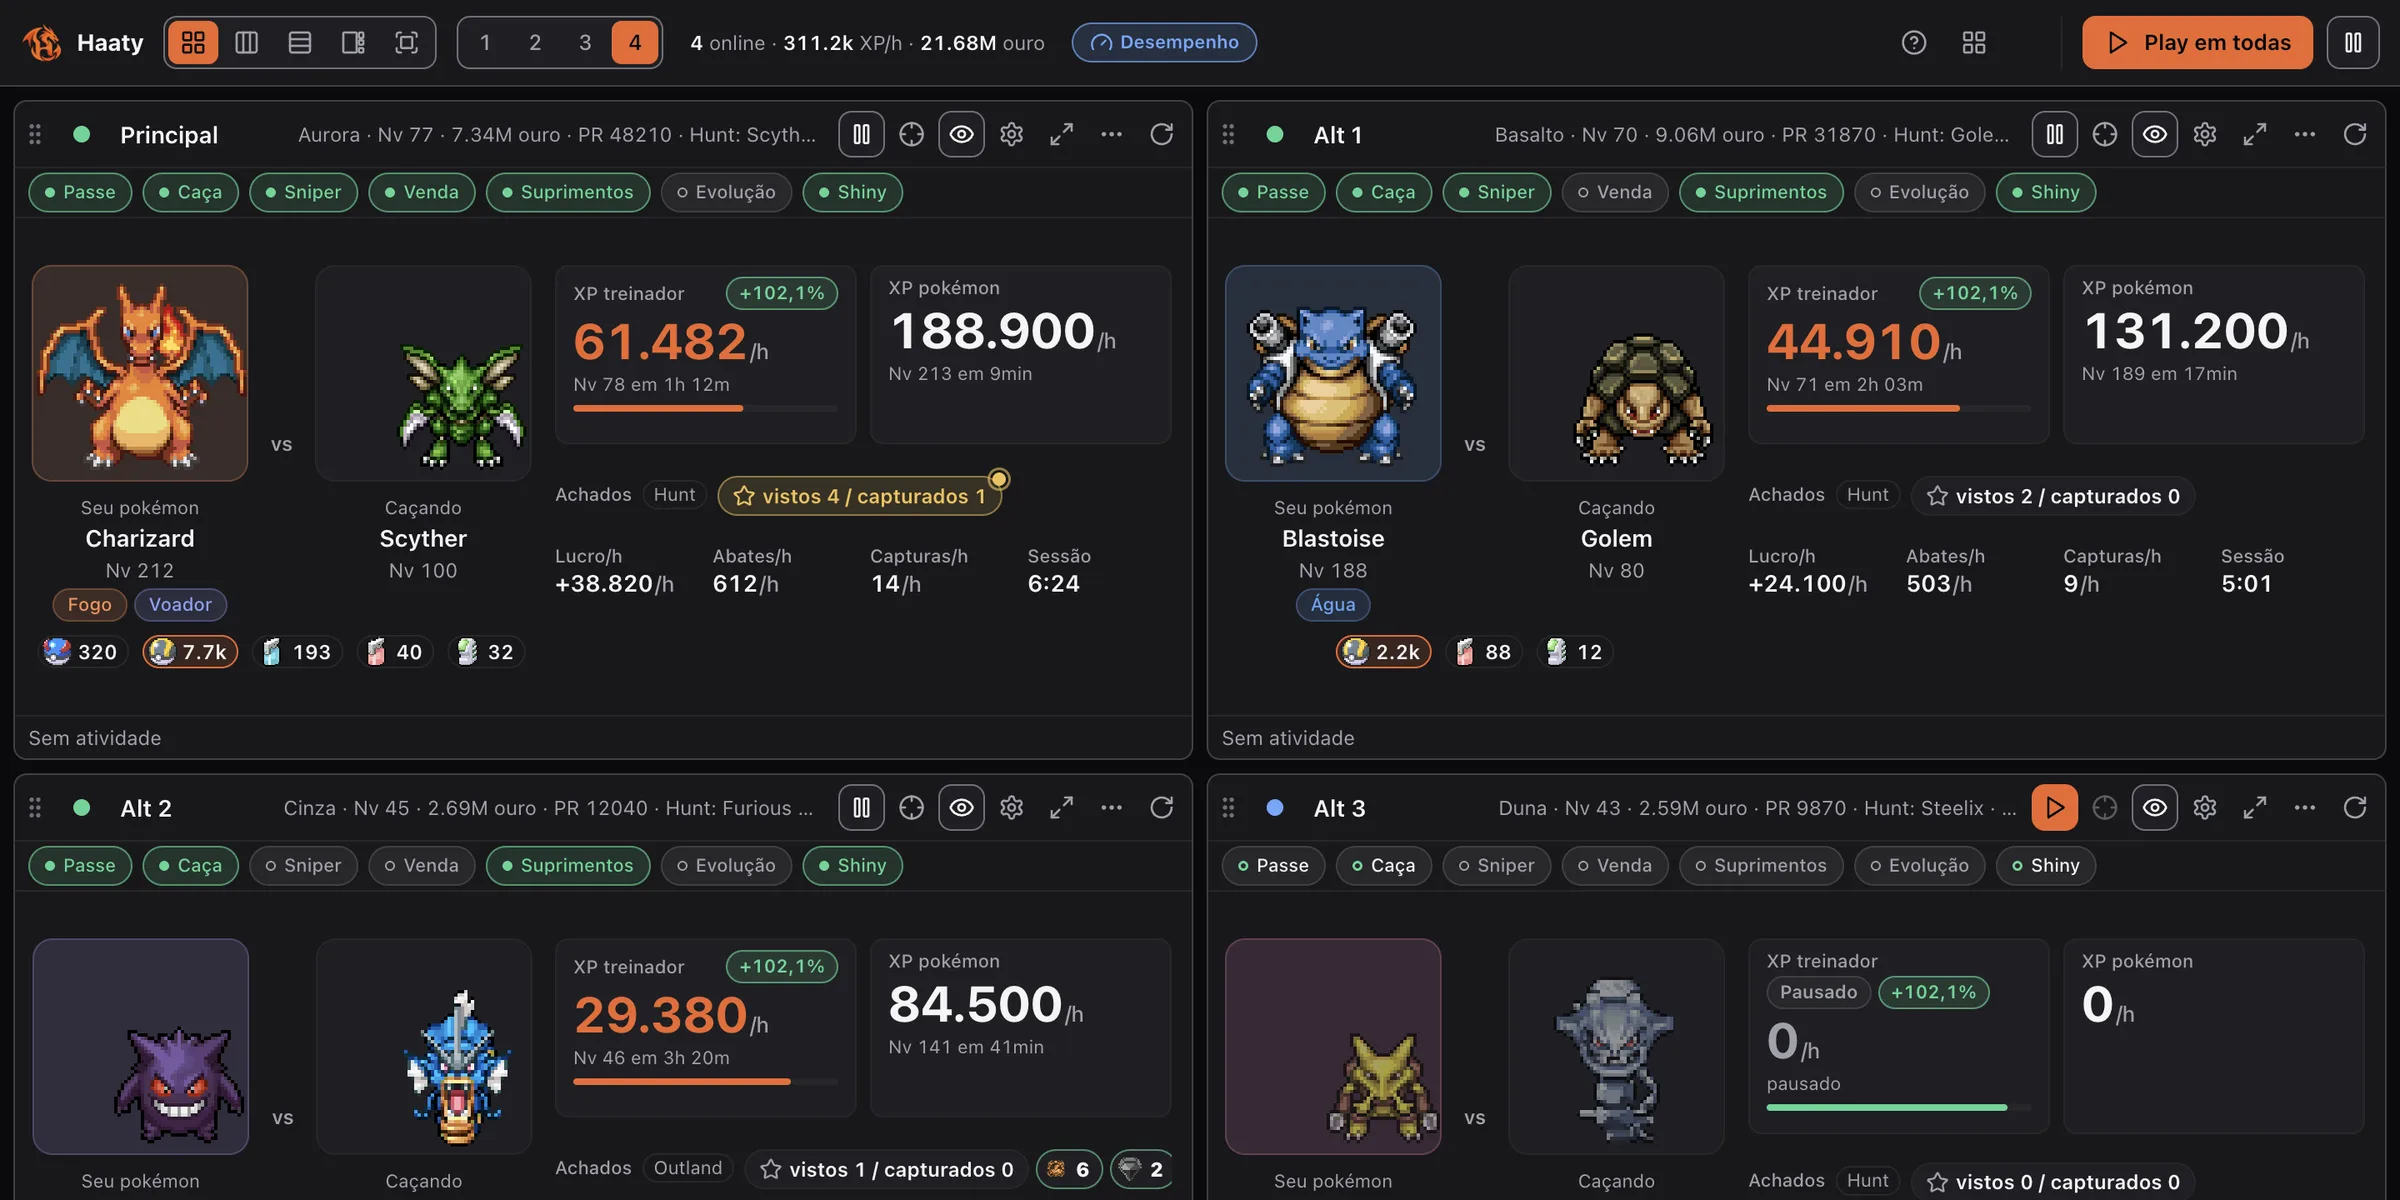
Task: Disable Shiny on the Principal panel
Action: (x=852, y=192)
